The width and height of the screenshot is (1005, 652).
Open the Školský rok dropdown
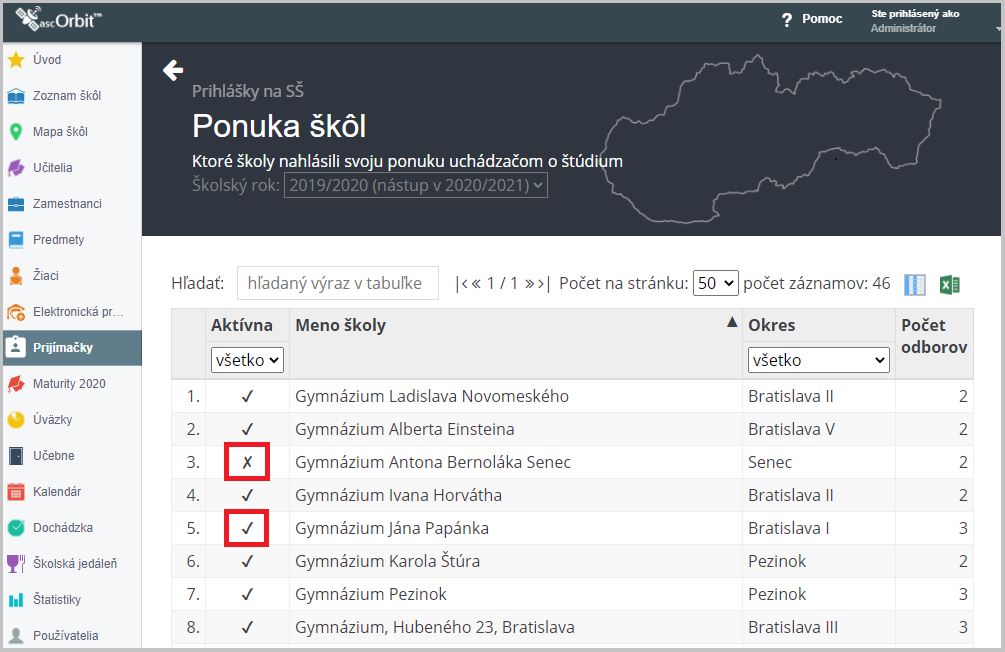415,185
